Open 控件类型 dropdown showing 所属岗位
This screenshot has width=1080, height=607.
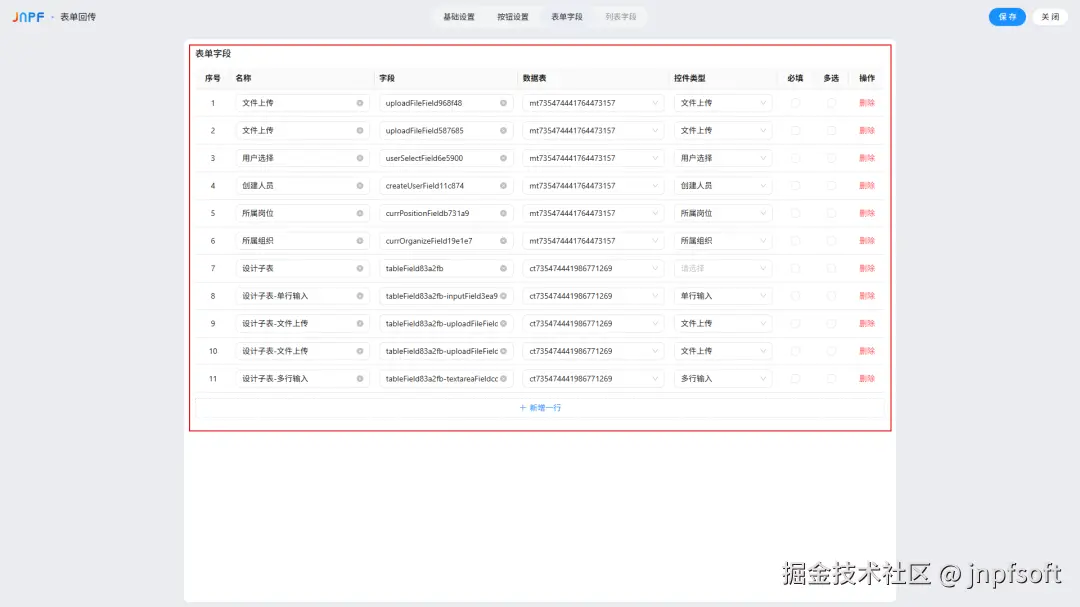pyautogui.click(x=723, y=214)
